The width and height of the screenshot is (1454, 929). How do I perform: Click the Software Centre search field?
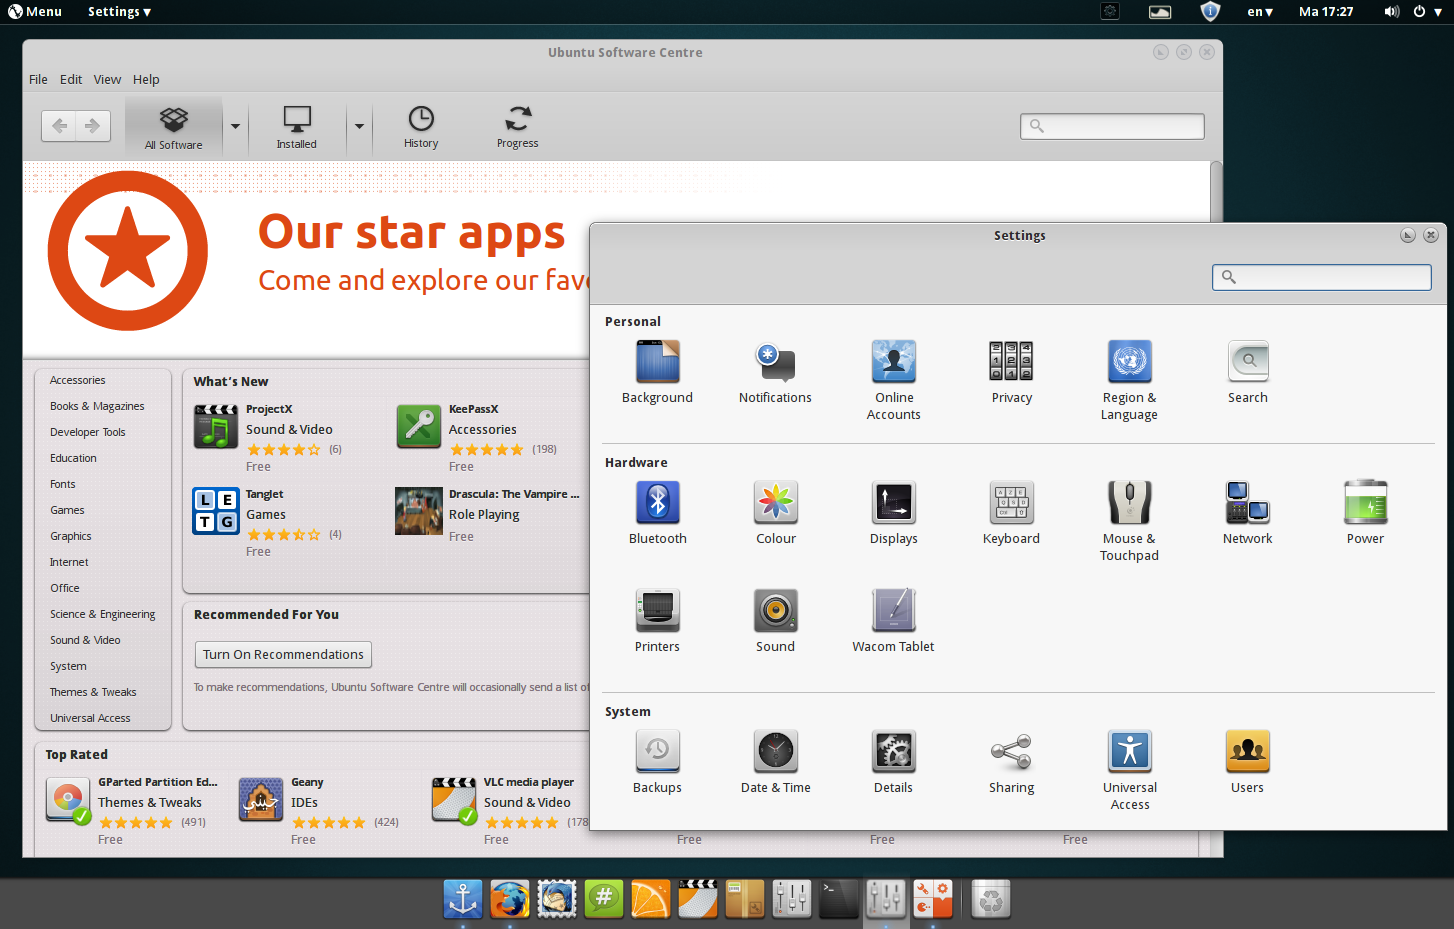[x=1112, y=126]
